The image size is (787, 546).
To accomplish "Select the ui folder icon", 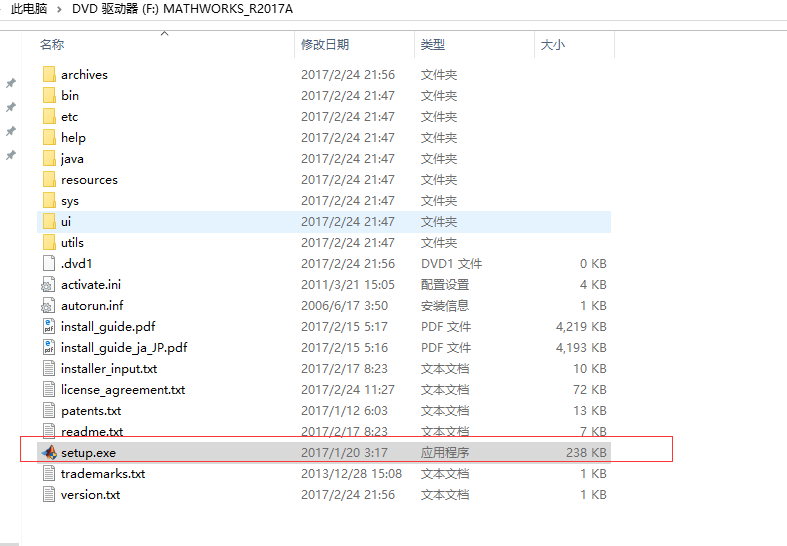I will point(49,222).
